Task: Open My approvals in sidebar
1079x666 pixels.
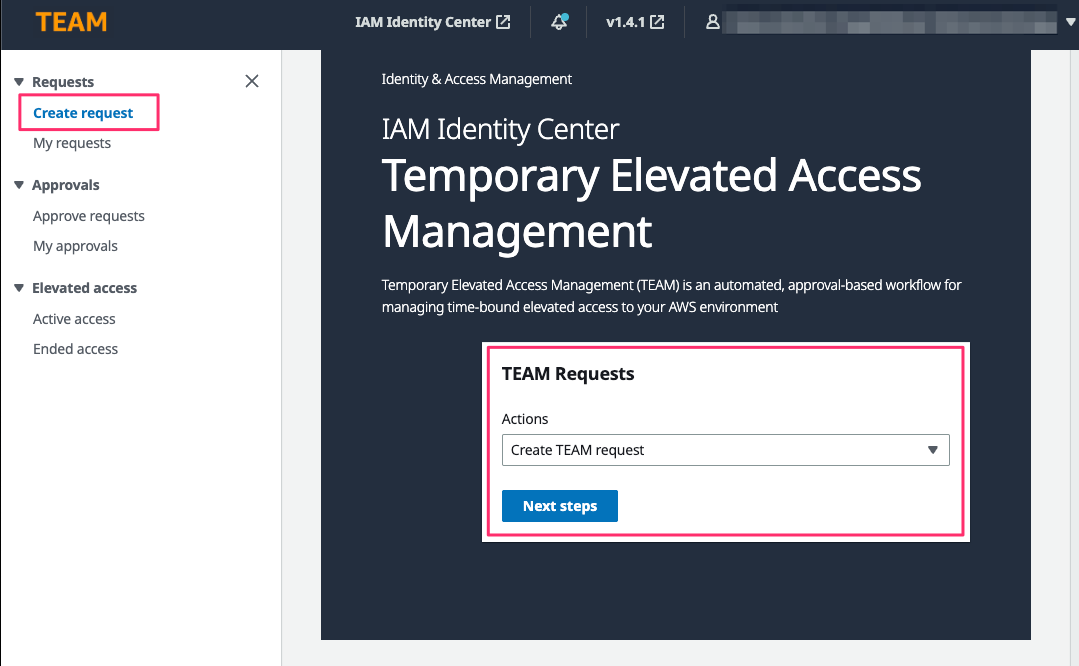Action: click(x=75, y=246)
